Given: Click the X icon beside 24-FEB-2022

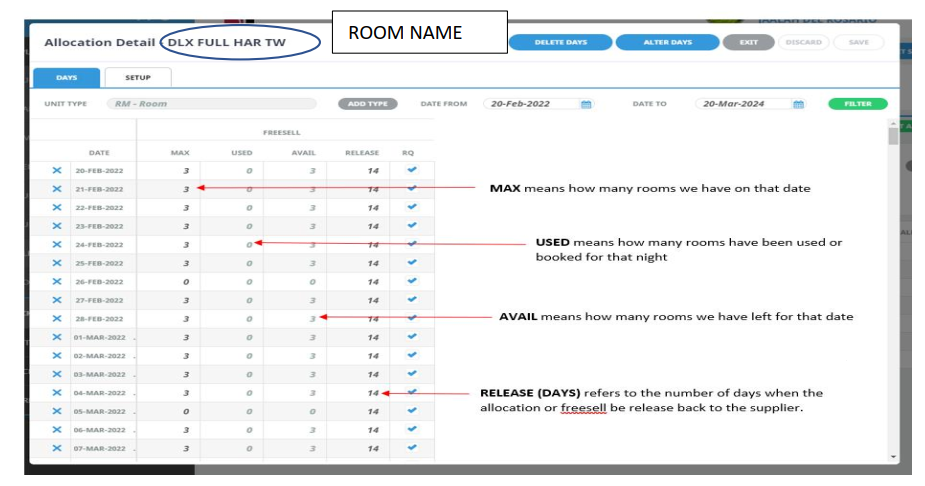Looking at the screenshot, I should 57,244.
